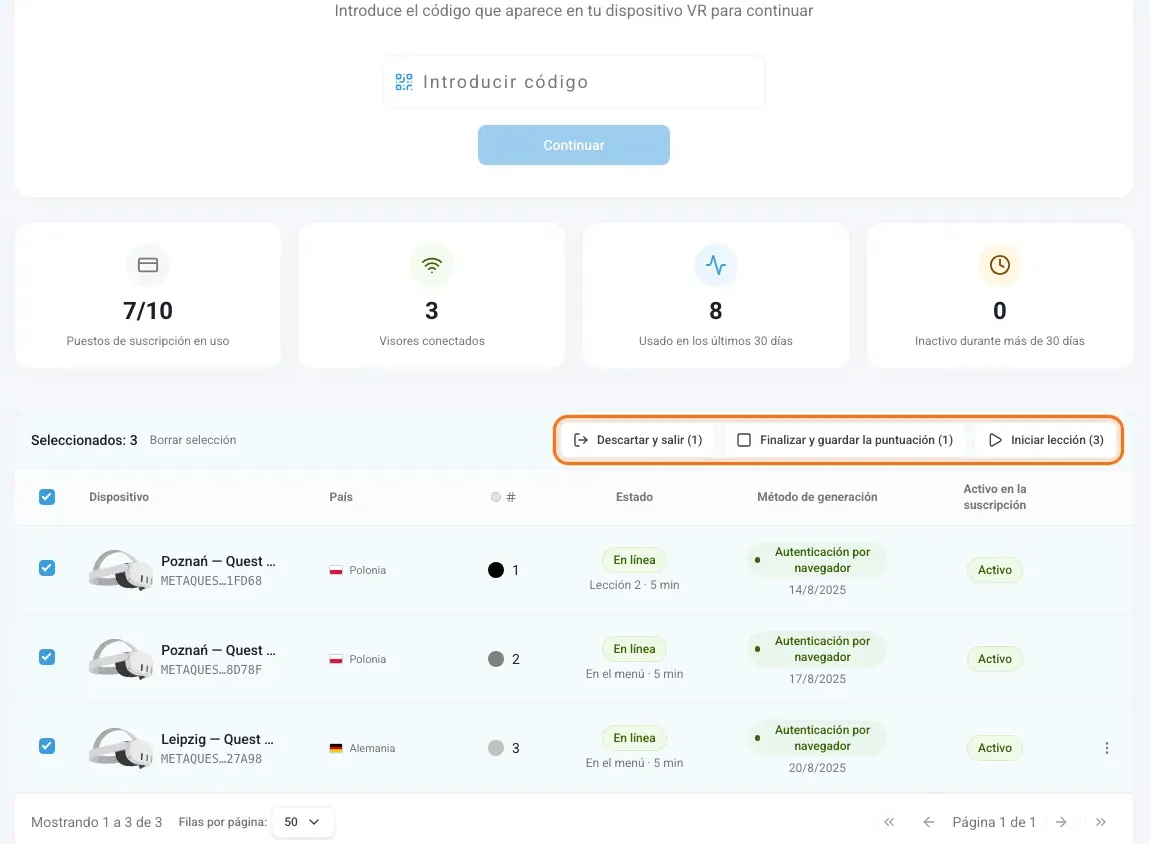Sort by the Dispositivo column header
Image resolution: width=1150 pixels, height=844 pixels.
tap(119, 497)
